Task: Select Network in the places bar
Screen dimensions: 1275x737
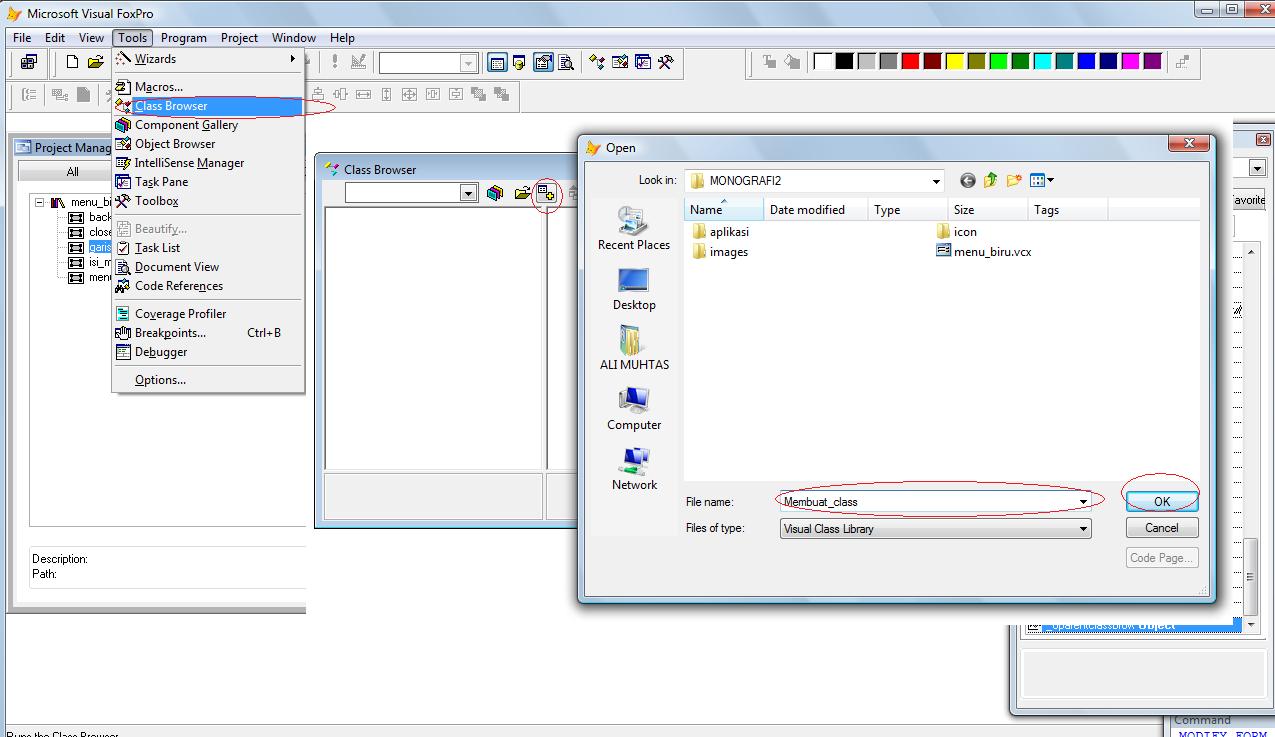Action: coord(634,469)
